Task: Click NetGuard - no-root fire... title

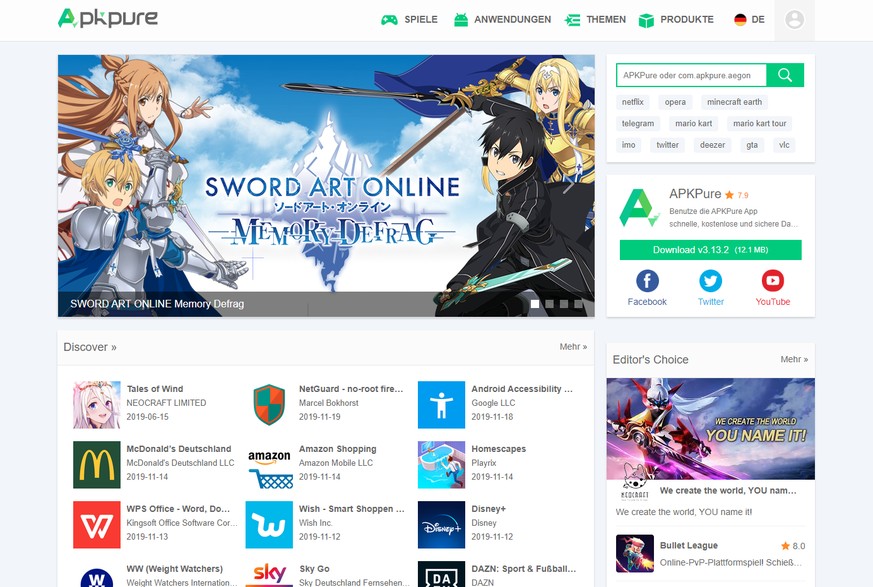Action: (x=351, y=389)
